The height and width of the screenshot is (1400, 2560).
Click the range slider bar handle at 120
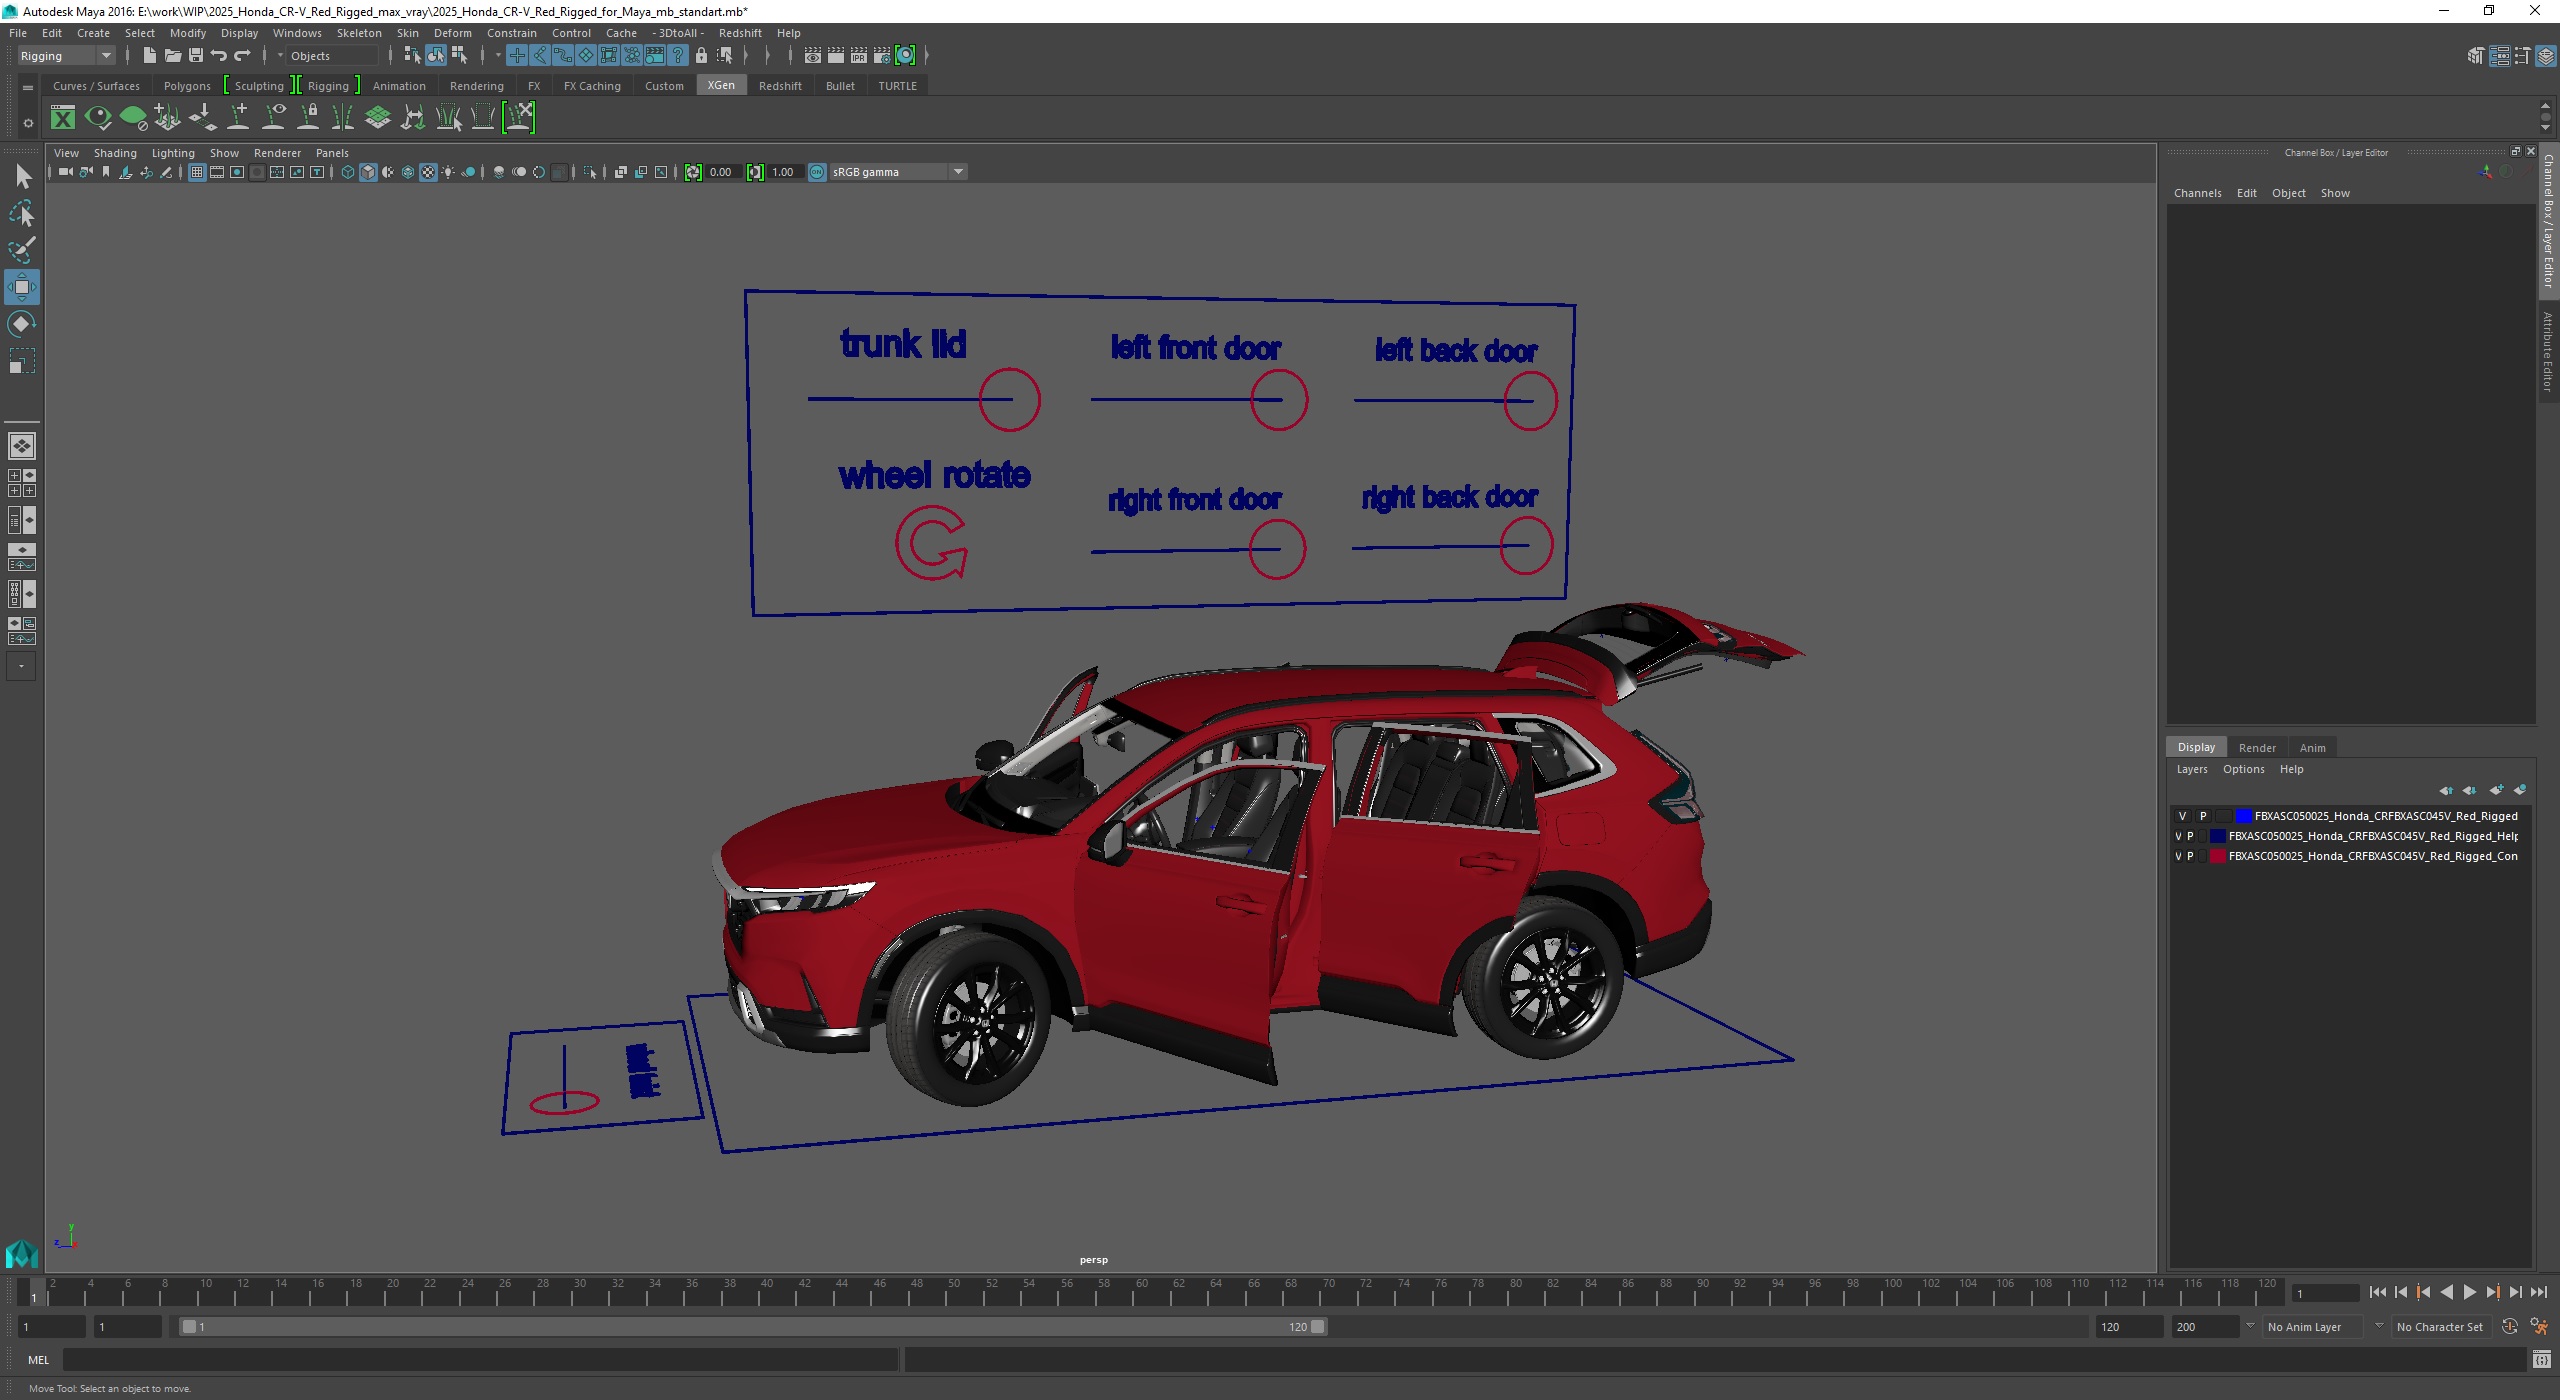(x=1318, y=1327)
